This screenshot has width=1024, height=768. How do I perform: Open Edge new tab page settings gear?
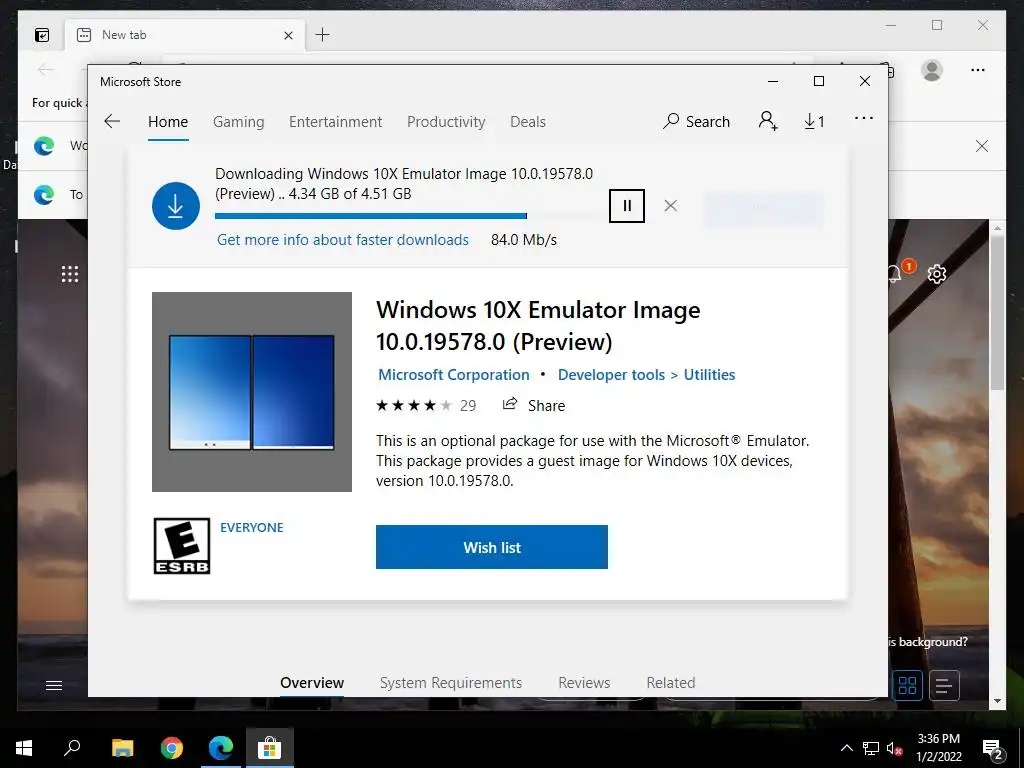click(937, 274)
